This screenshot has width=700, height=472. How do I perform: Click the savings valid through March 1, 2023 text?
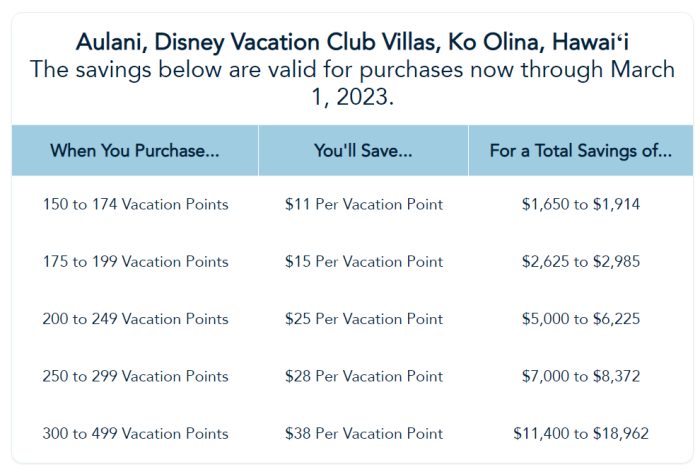click(x=352, y=83)
